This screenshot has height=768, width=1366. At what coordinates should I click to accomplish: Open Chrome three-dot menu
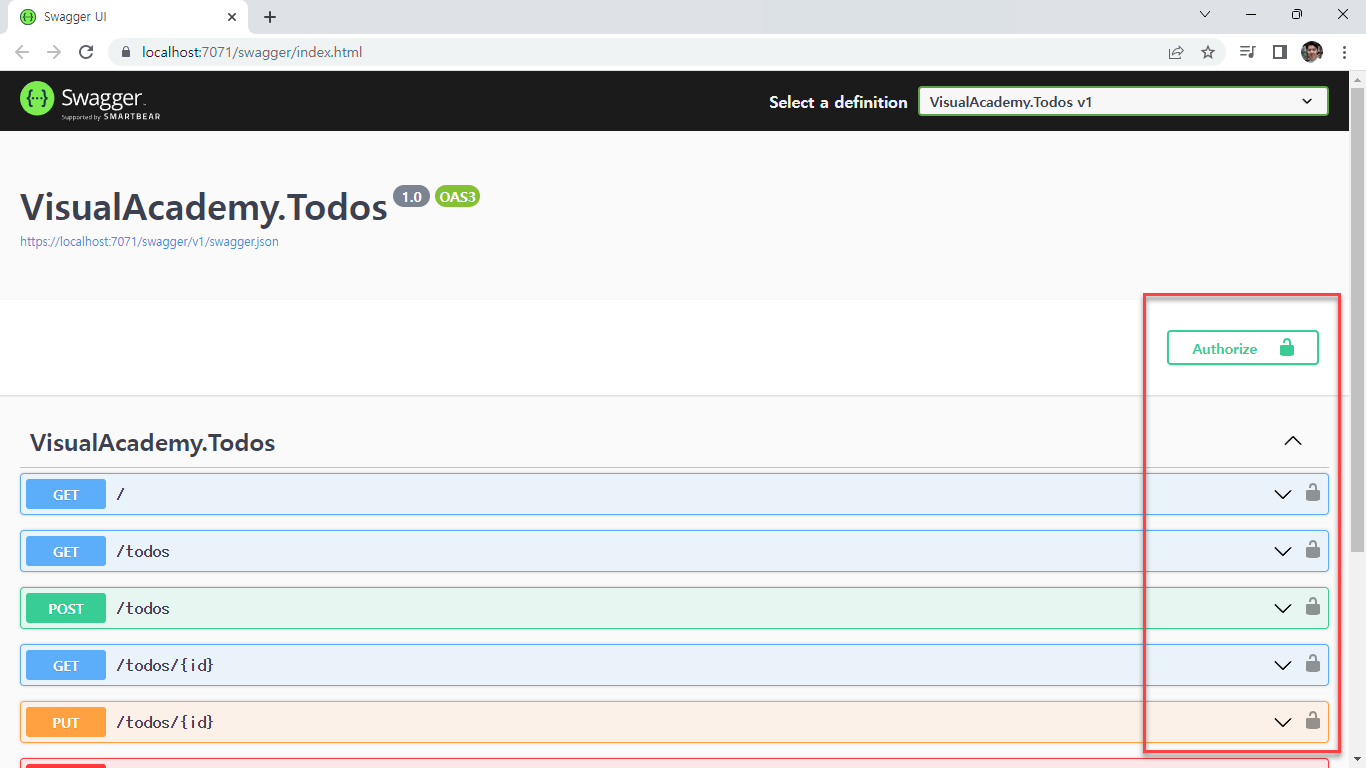pos(1344,52)
